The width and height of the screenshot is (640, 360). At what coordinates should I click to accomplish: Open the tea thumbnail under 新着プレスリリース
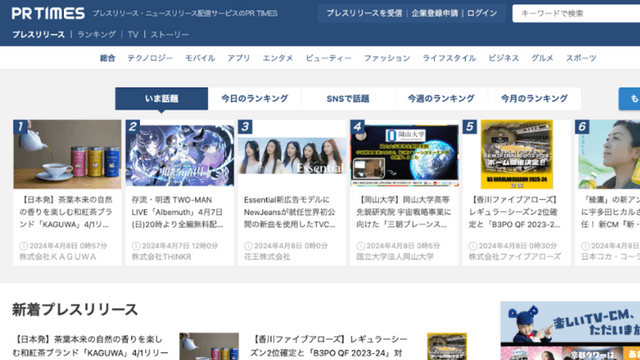[209, 346]
